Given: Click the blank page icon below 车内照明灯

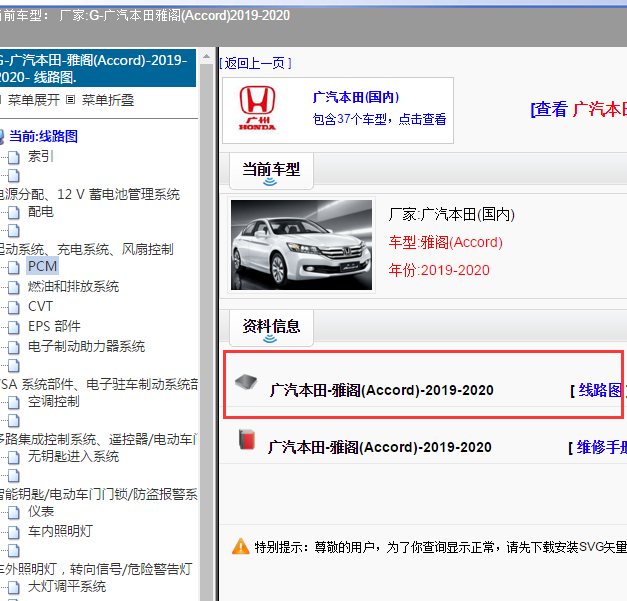Looking at the screenshot, I should click(x=14, y=550).
